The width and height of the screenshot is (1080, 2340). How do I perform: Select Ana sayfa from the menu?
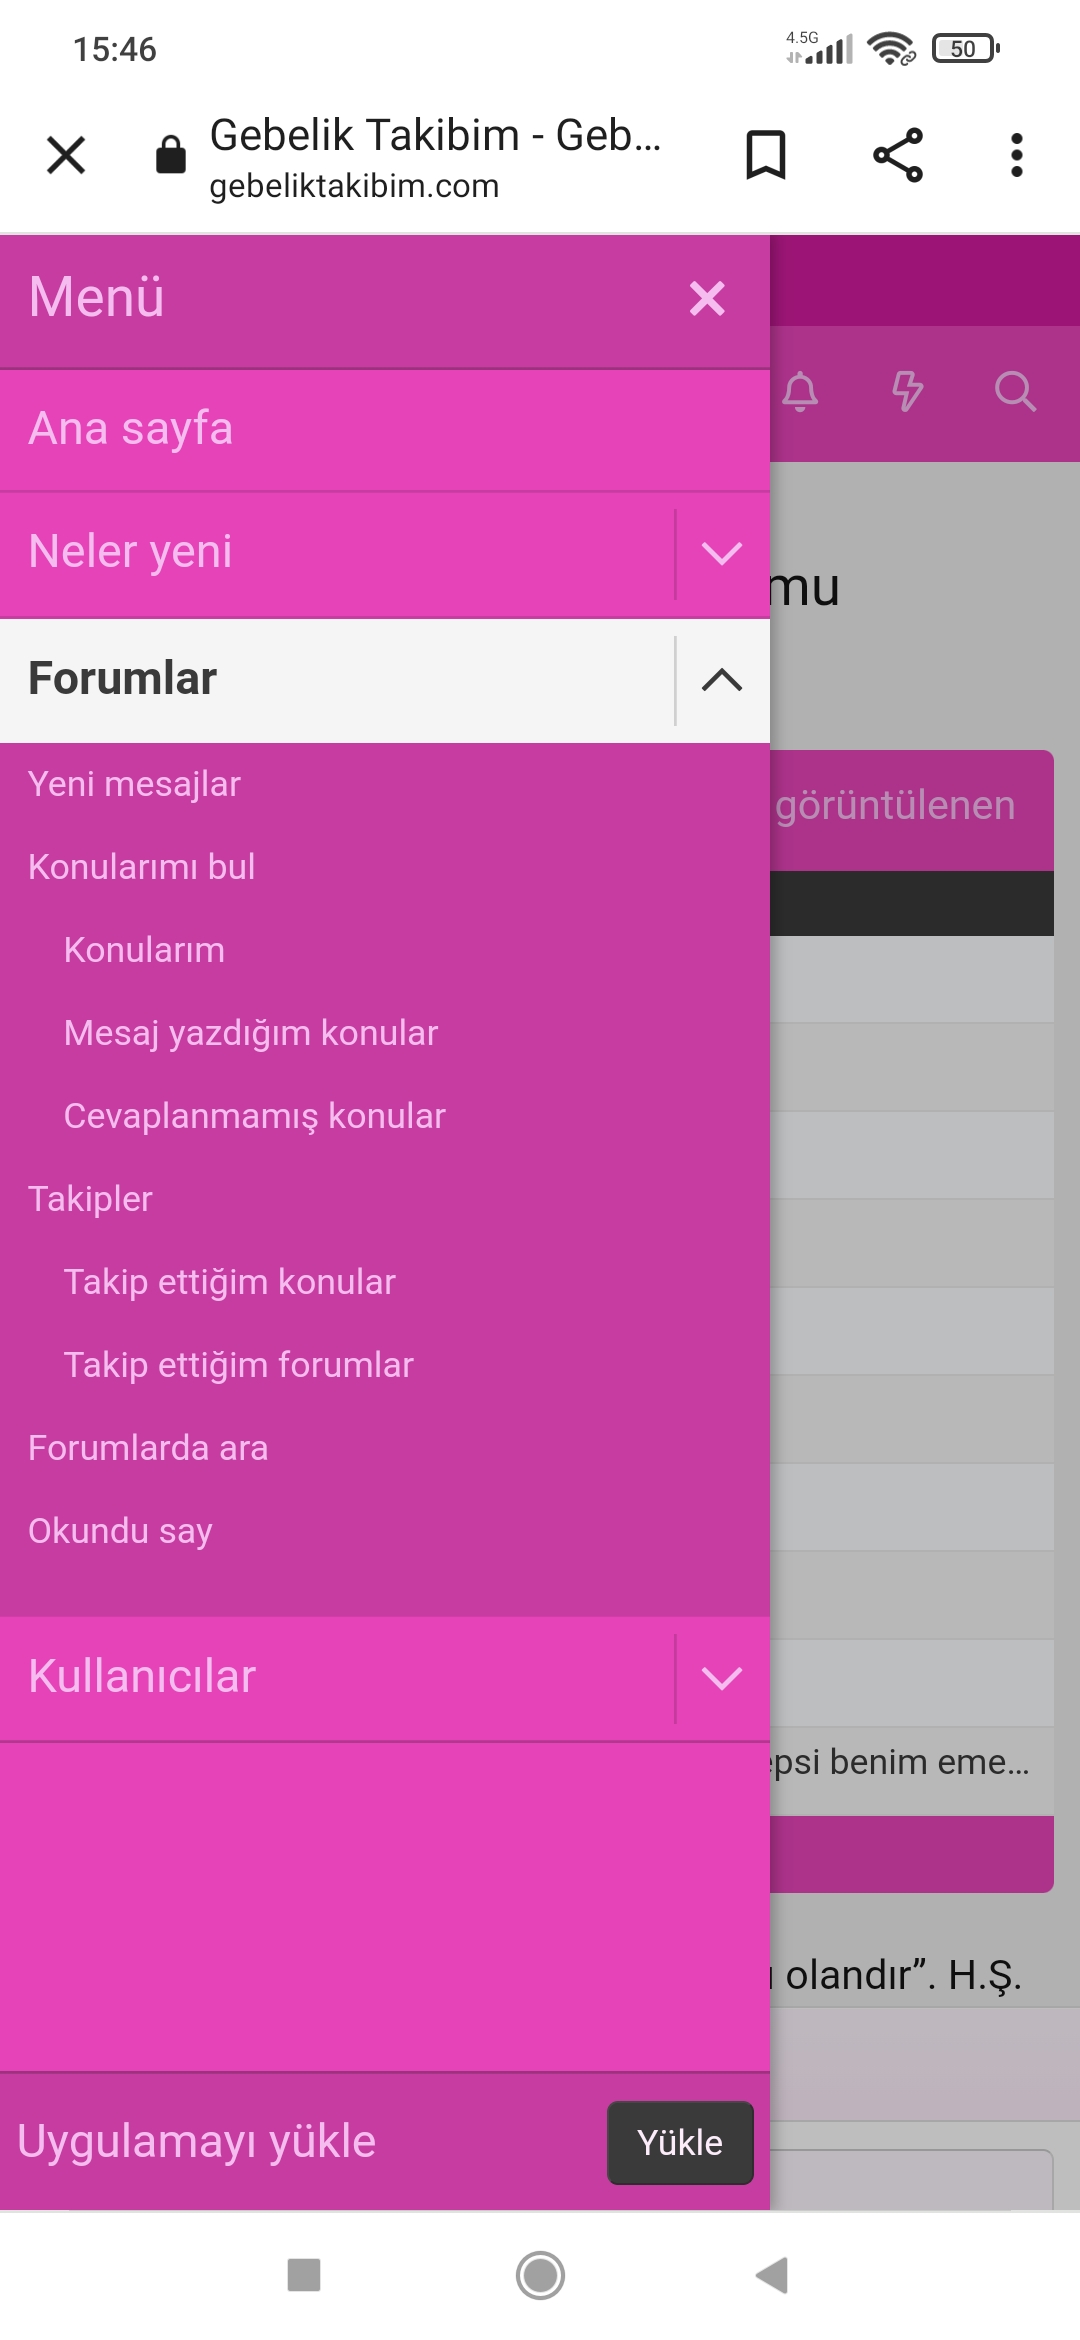pos(131,429)
